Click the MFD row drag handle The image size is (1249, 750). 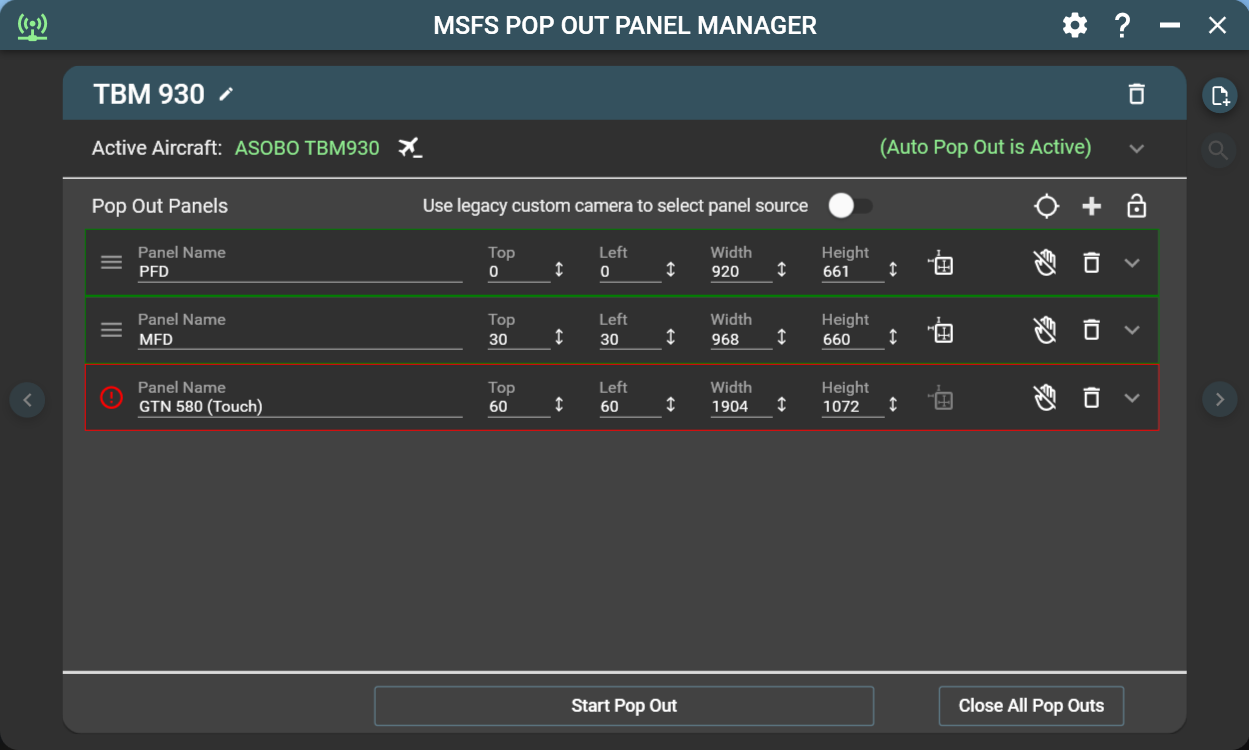pos(112,330)
